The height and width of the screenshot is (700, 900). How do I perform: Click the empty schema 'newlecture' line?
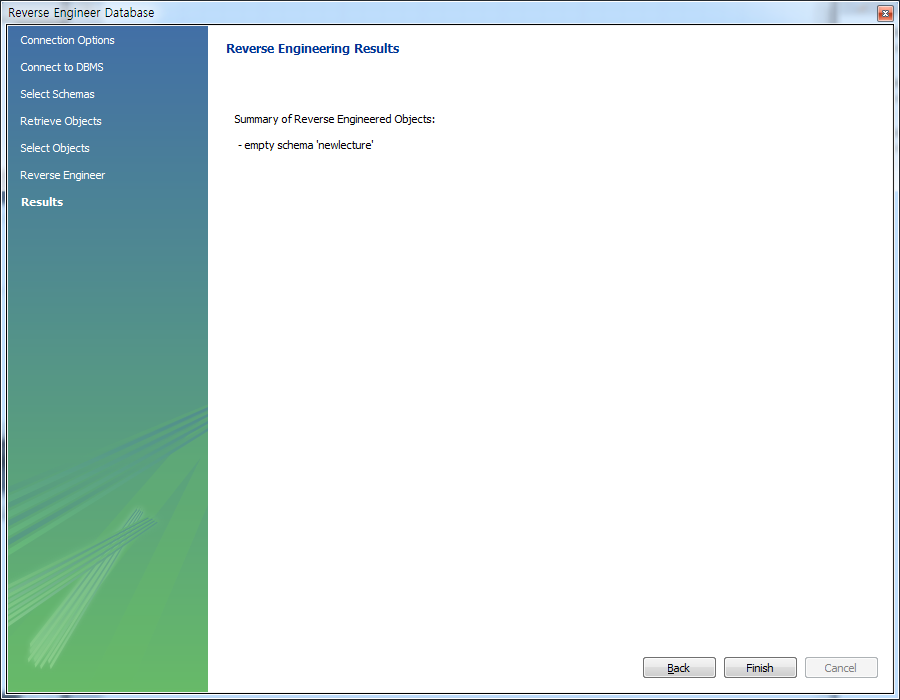point(305,145)
